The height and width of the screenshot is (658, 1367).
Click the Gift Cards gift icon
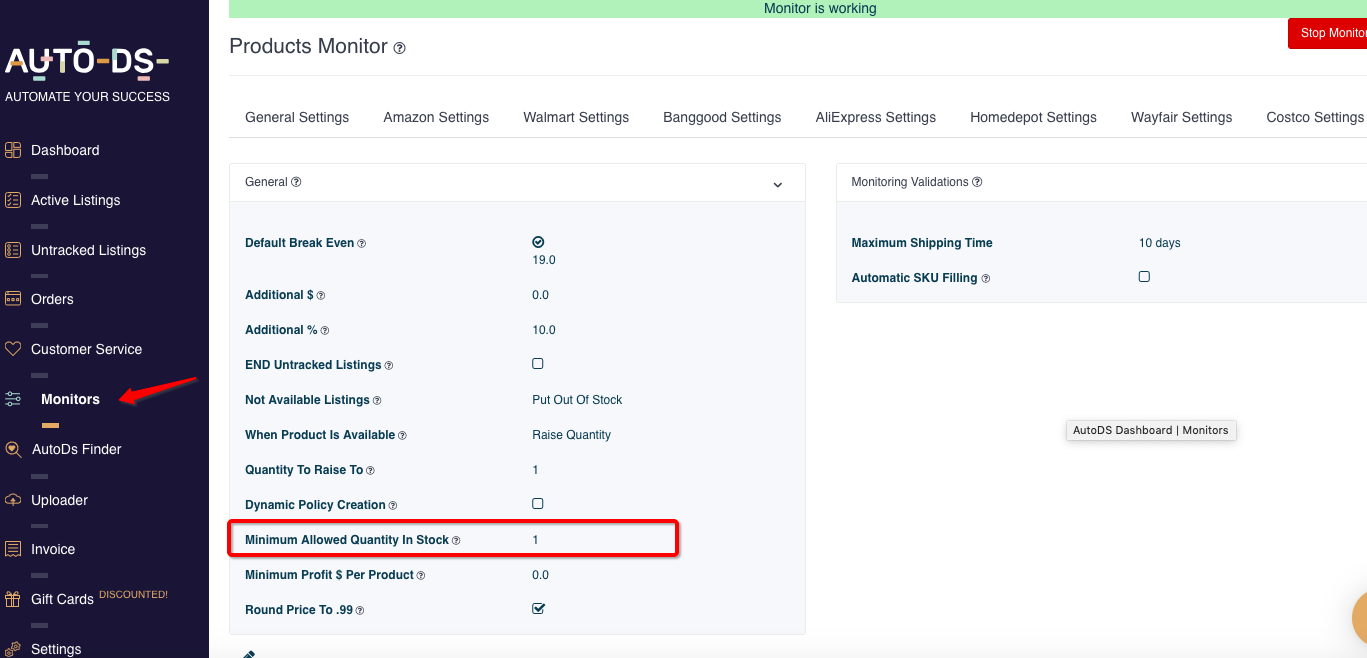pos(13,599)
